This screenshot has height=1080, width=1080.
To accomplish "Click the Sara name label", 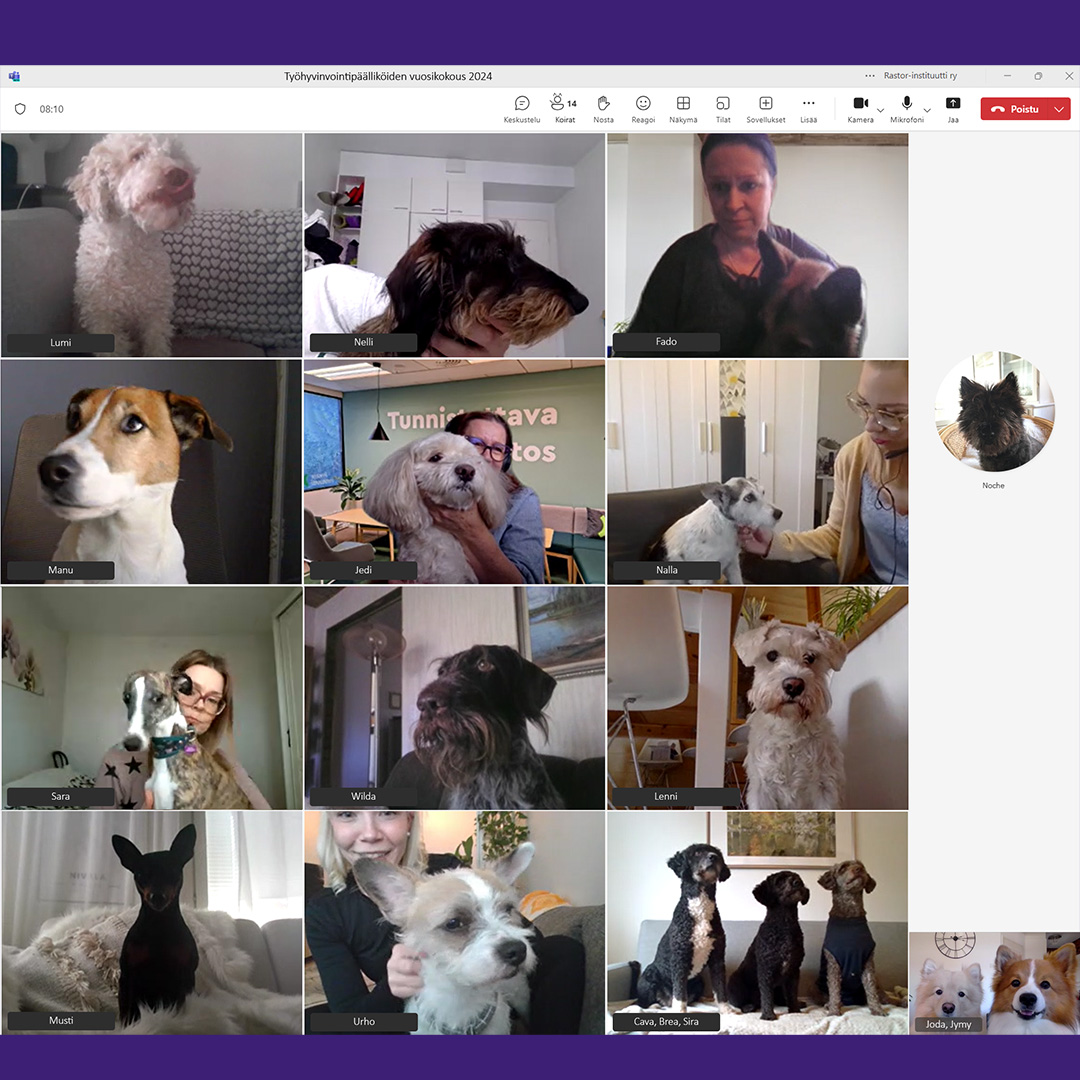I will tap(61, 796).
